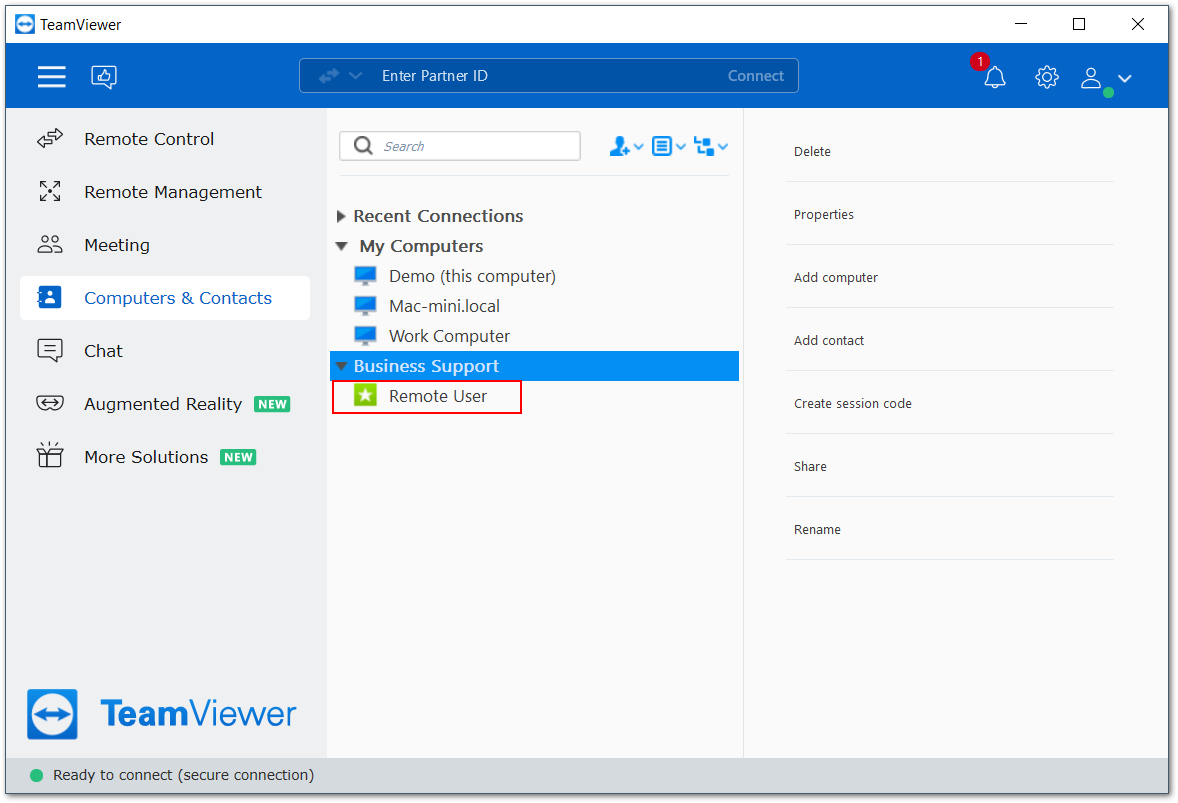Click the user account profile icon
The height and width of the screenshot is (803, 1178).
tap(1091, 77)
